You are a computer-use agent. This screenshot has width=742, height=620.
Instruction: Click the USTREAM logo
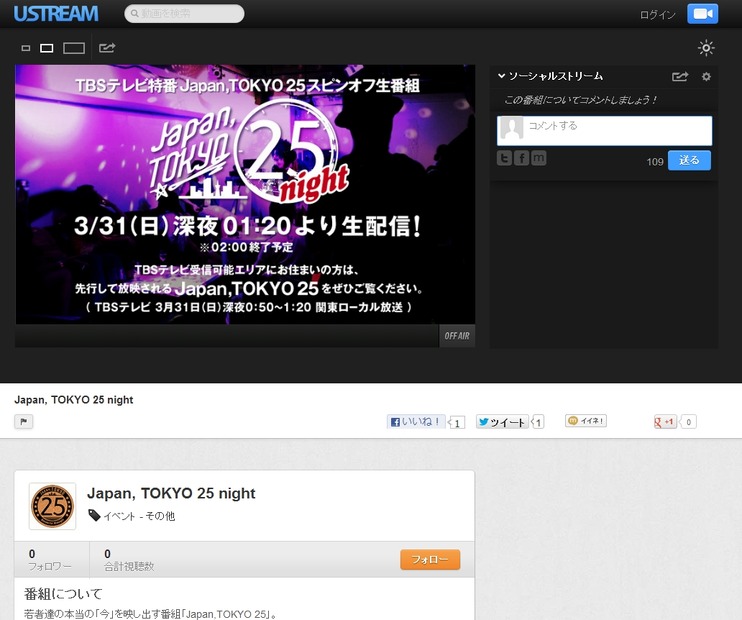(56, 14)
